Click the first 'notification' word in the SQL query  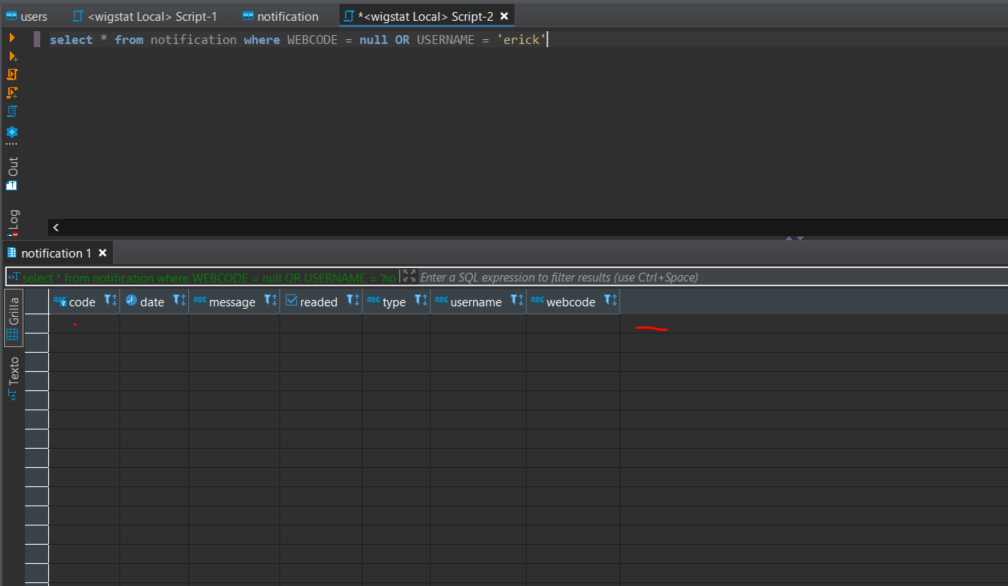[x=194, y=40]
